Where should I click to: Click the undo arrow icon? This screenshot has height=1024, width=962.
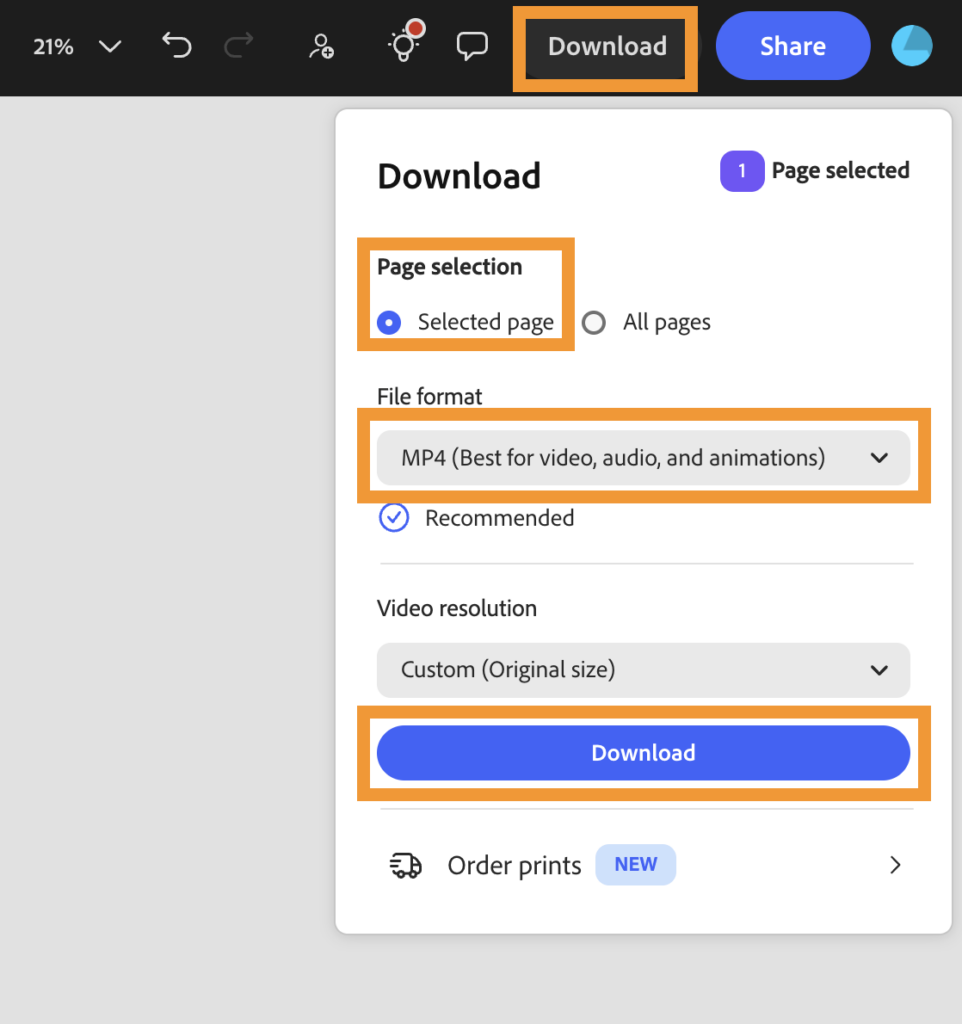tap(177, 46)
